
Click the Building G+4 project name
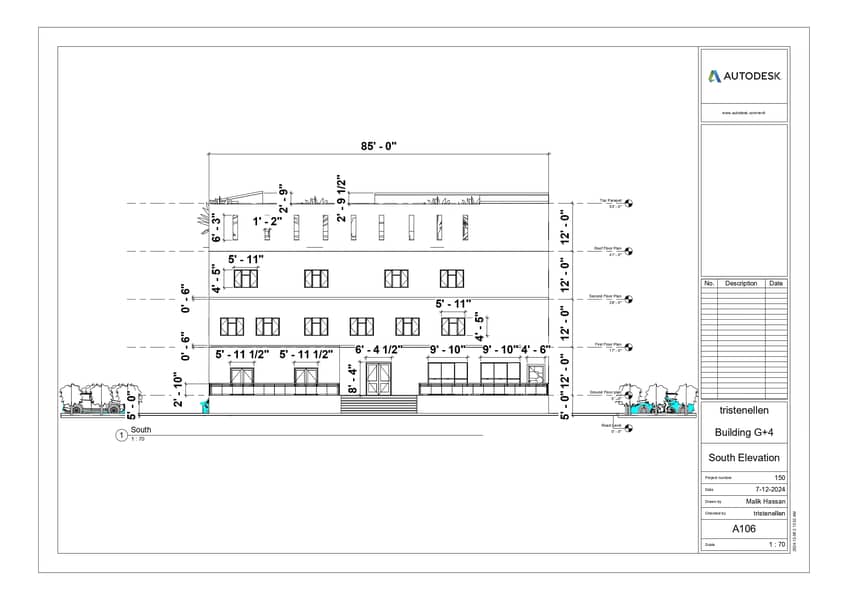[743, 432]
